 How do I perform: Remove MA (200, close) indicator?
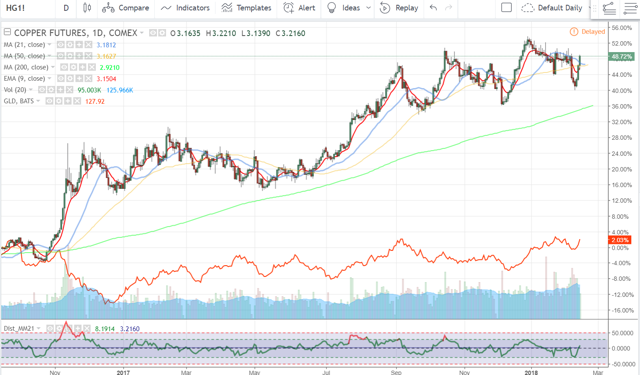click(x=92, y=67)
